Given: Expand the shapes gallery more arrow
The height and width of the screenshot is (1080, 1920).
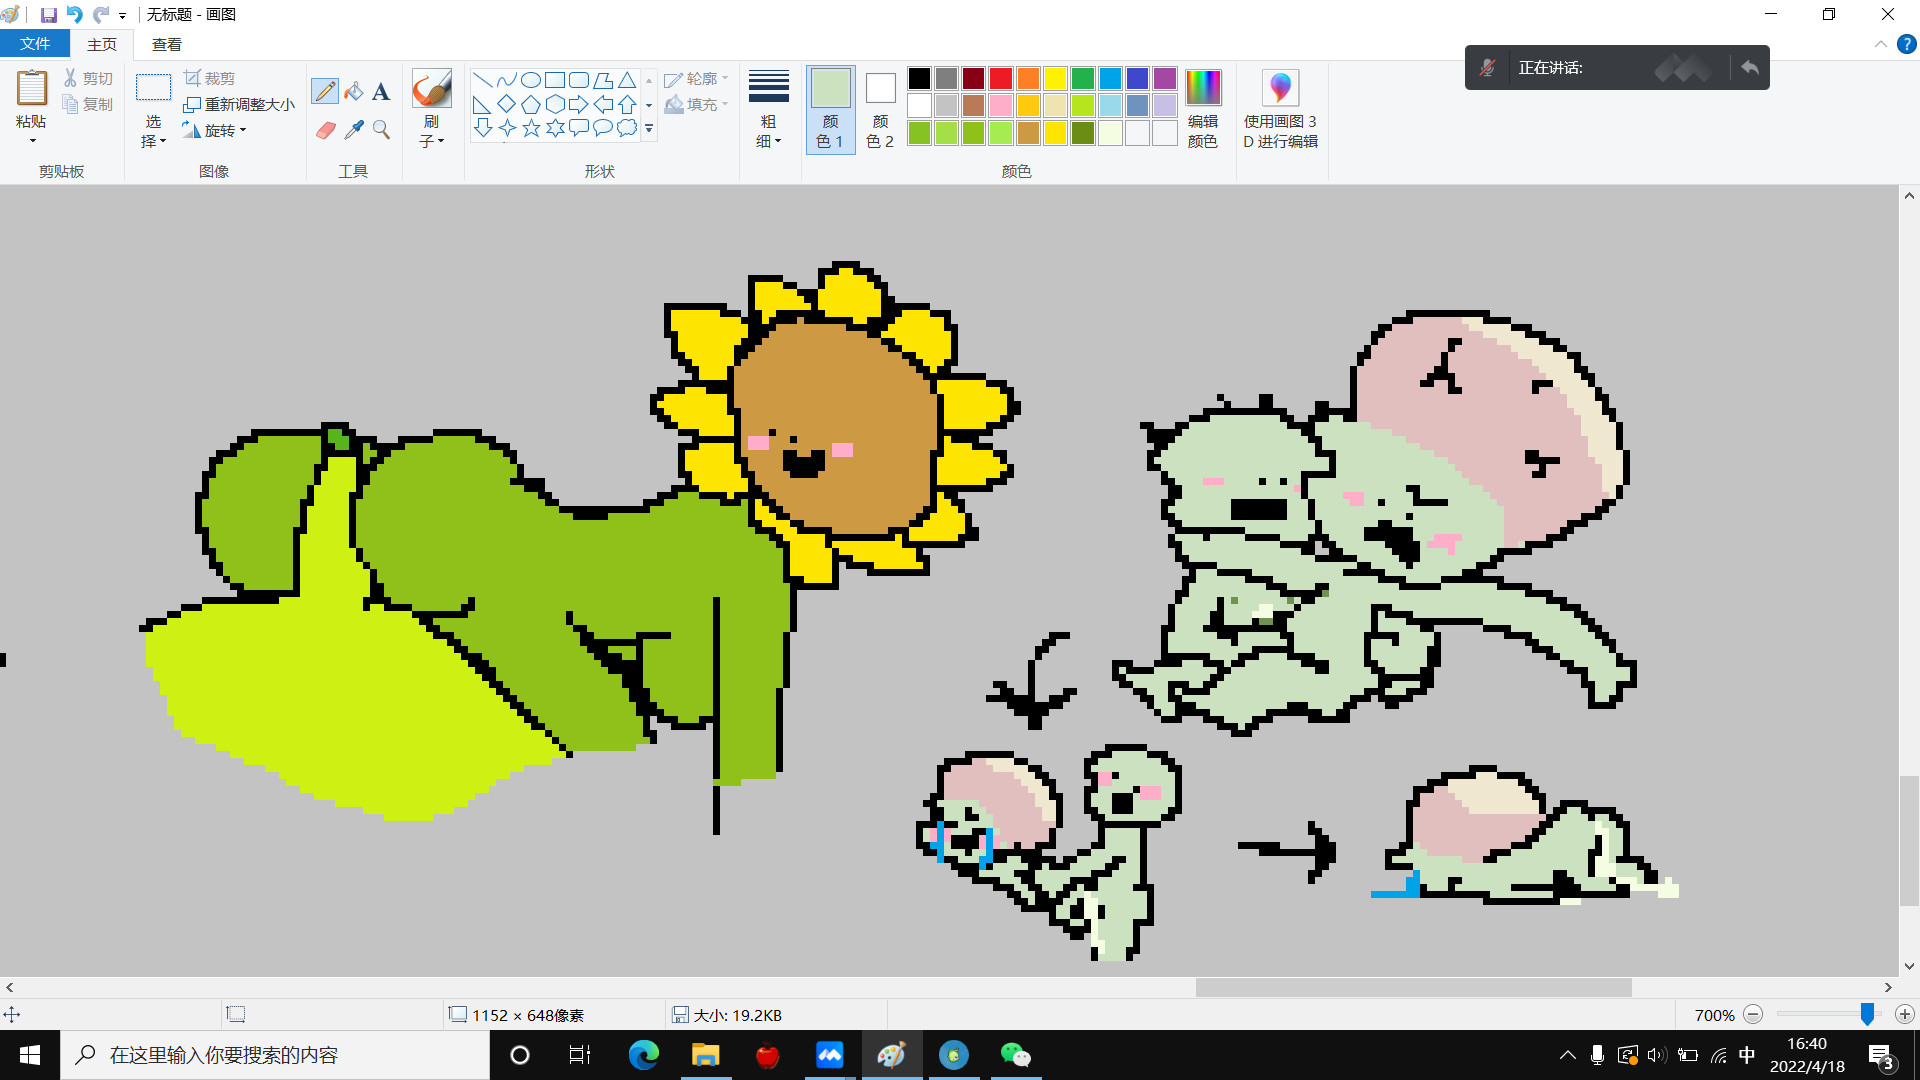Looking at the screenshot, I should 649,128.
